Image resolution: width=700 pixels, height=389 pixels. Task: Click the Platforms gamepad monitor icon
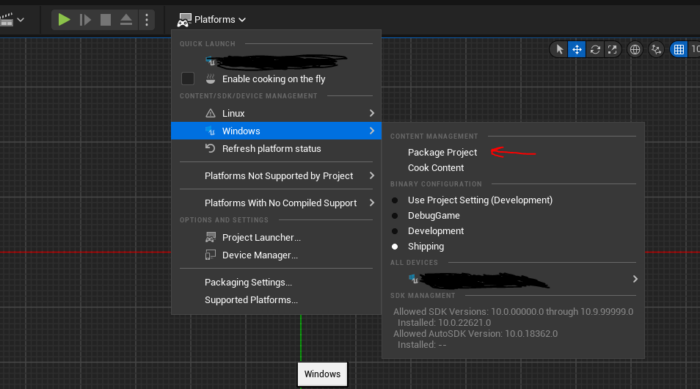point(184,20)
